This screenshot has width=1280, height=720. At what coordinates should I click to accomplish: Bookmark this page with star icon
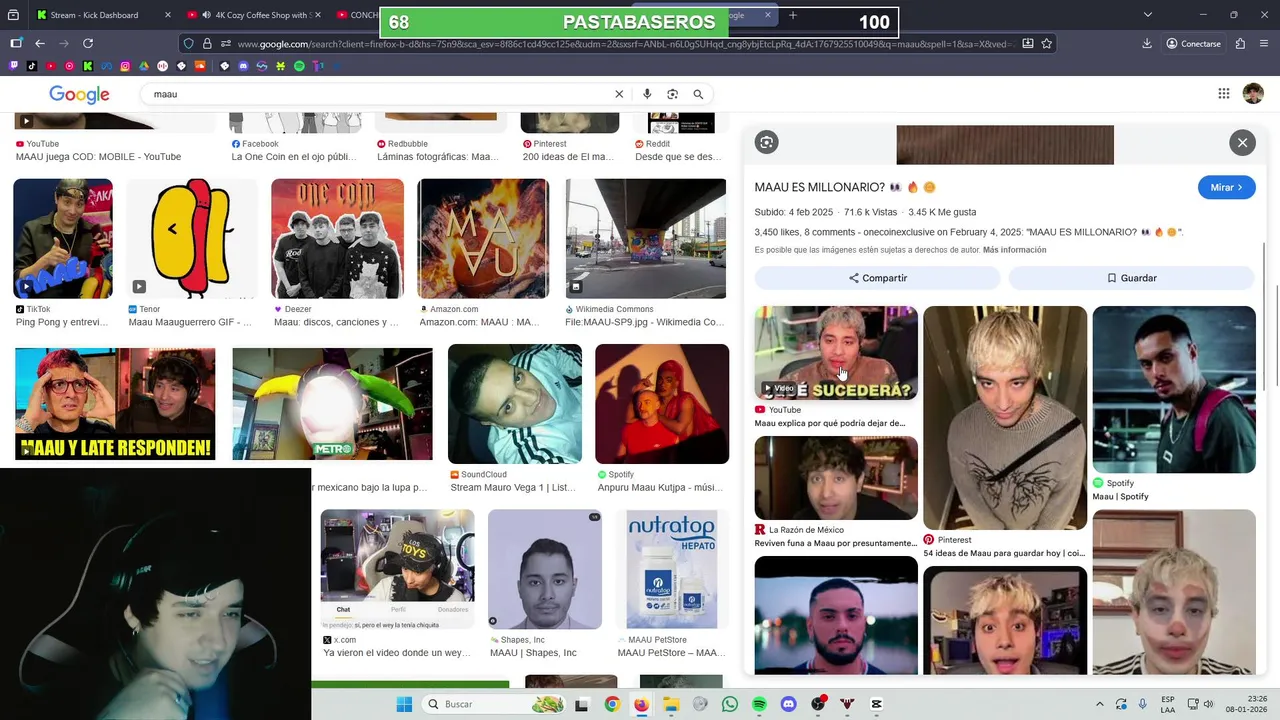tap(1047, 44)
